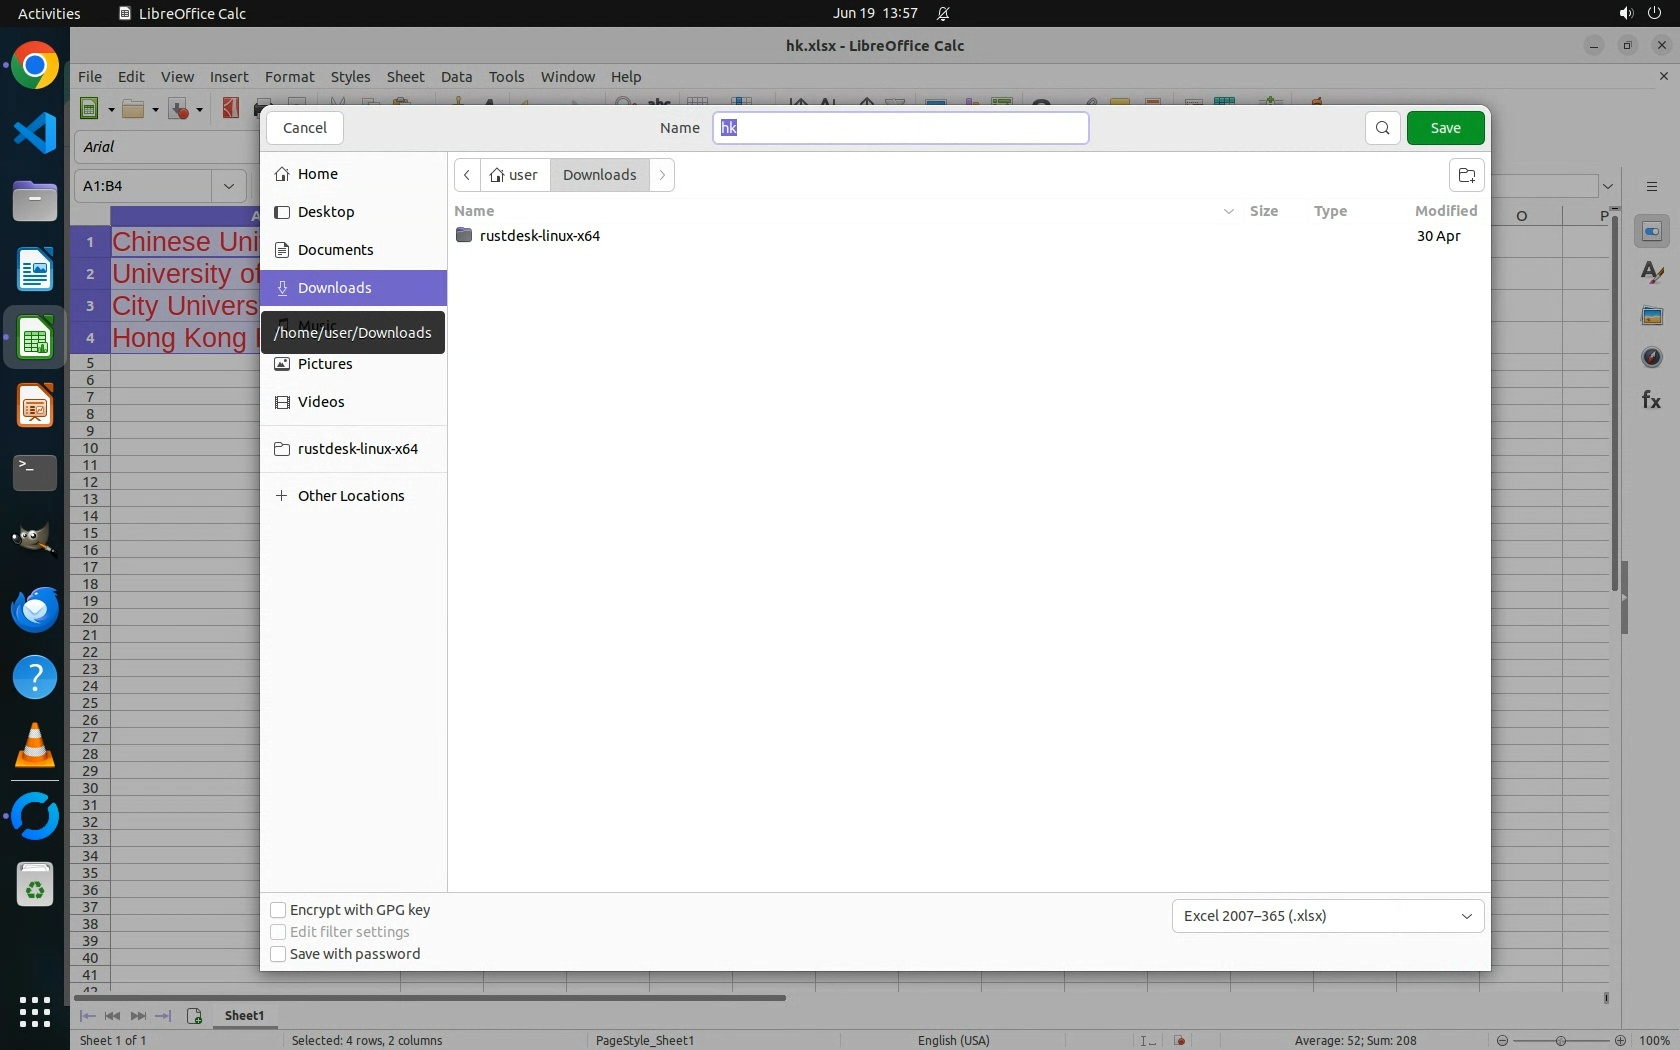Toggle Edit filter settings checkbox
1680x1050 pixels.
click(278, 932)
